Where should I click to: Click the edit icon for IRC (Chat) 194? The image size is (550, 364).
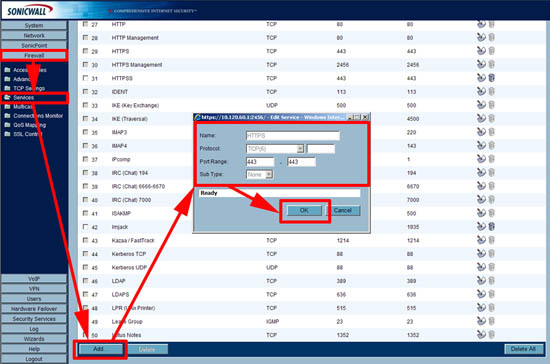coord(481,172)
